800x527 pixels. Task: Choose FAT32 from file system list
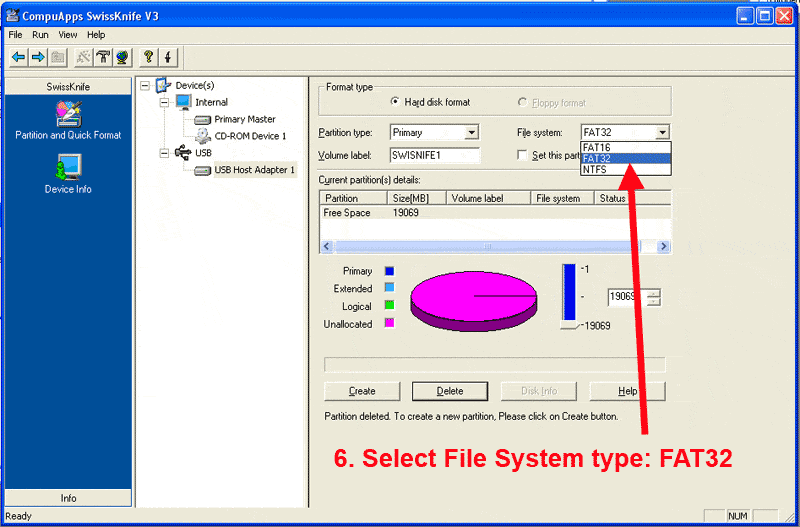point(625,158)
